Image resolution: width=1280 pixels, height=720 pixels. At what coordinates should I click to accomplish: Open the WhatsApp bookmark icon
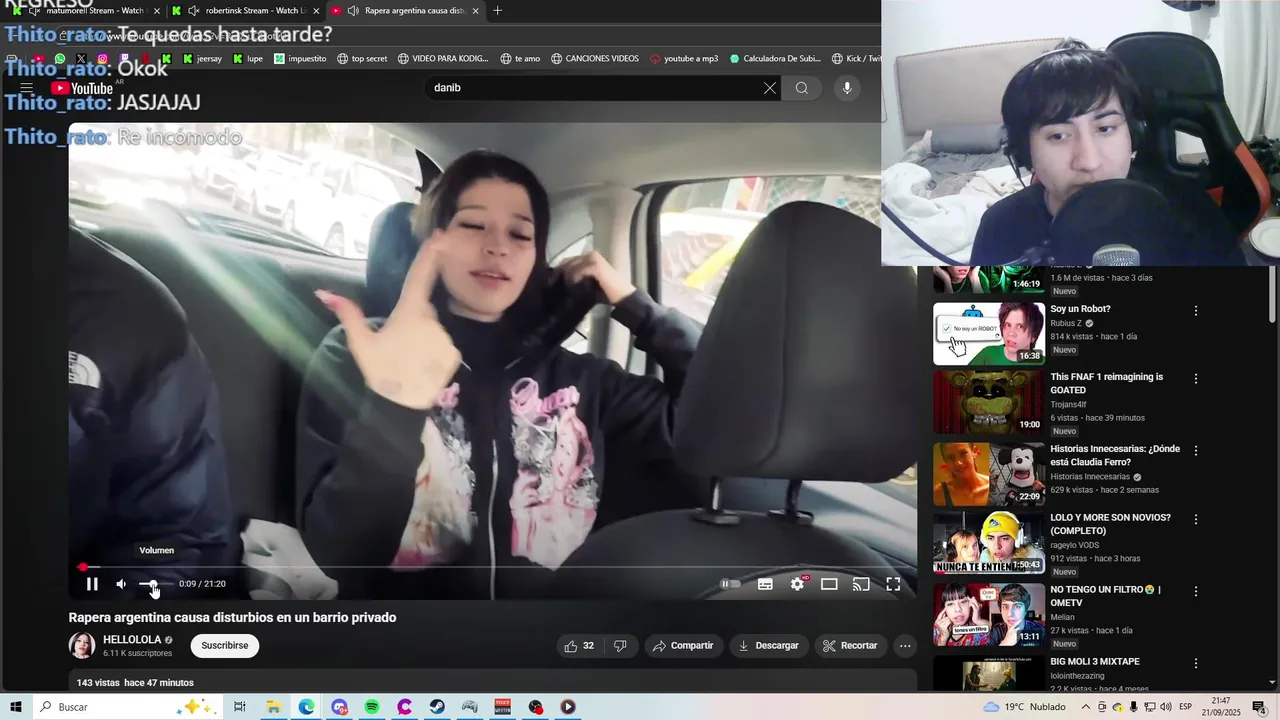(x=60, y=59)
